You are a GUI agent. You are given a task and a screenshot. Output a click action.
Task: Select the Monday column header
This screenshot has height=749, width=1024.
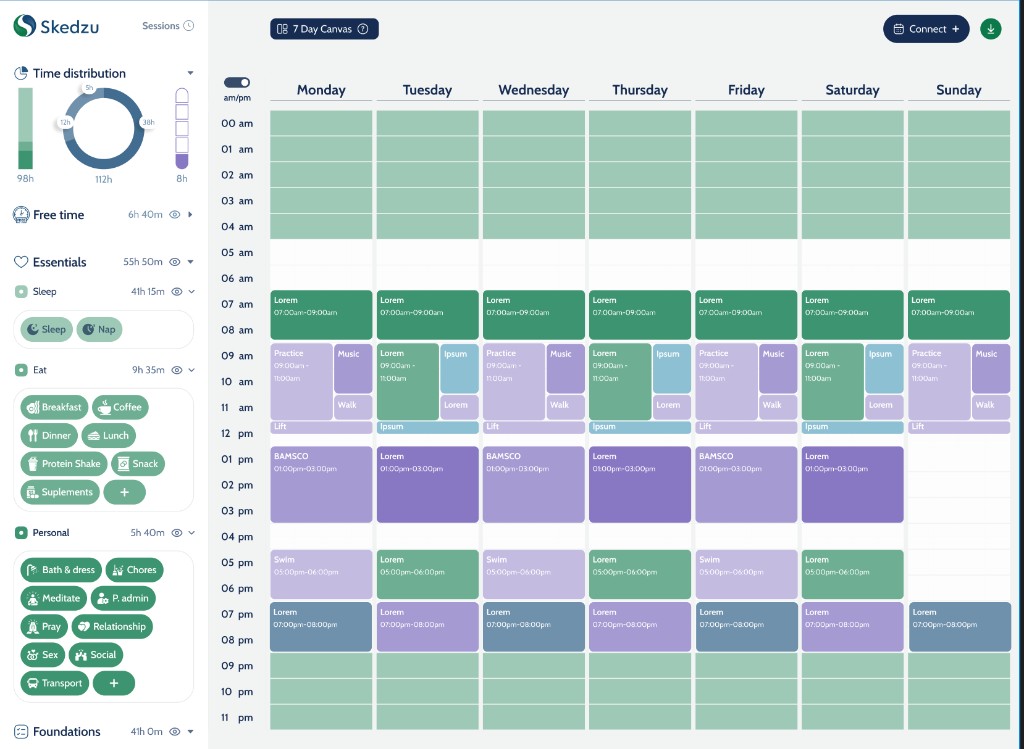(x=321, y=90)
